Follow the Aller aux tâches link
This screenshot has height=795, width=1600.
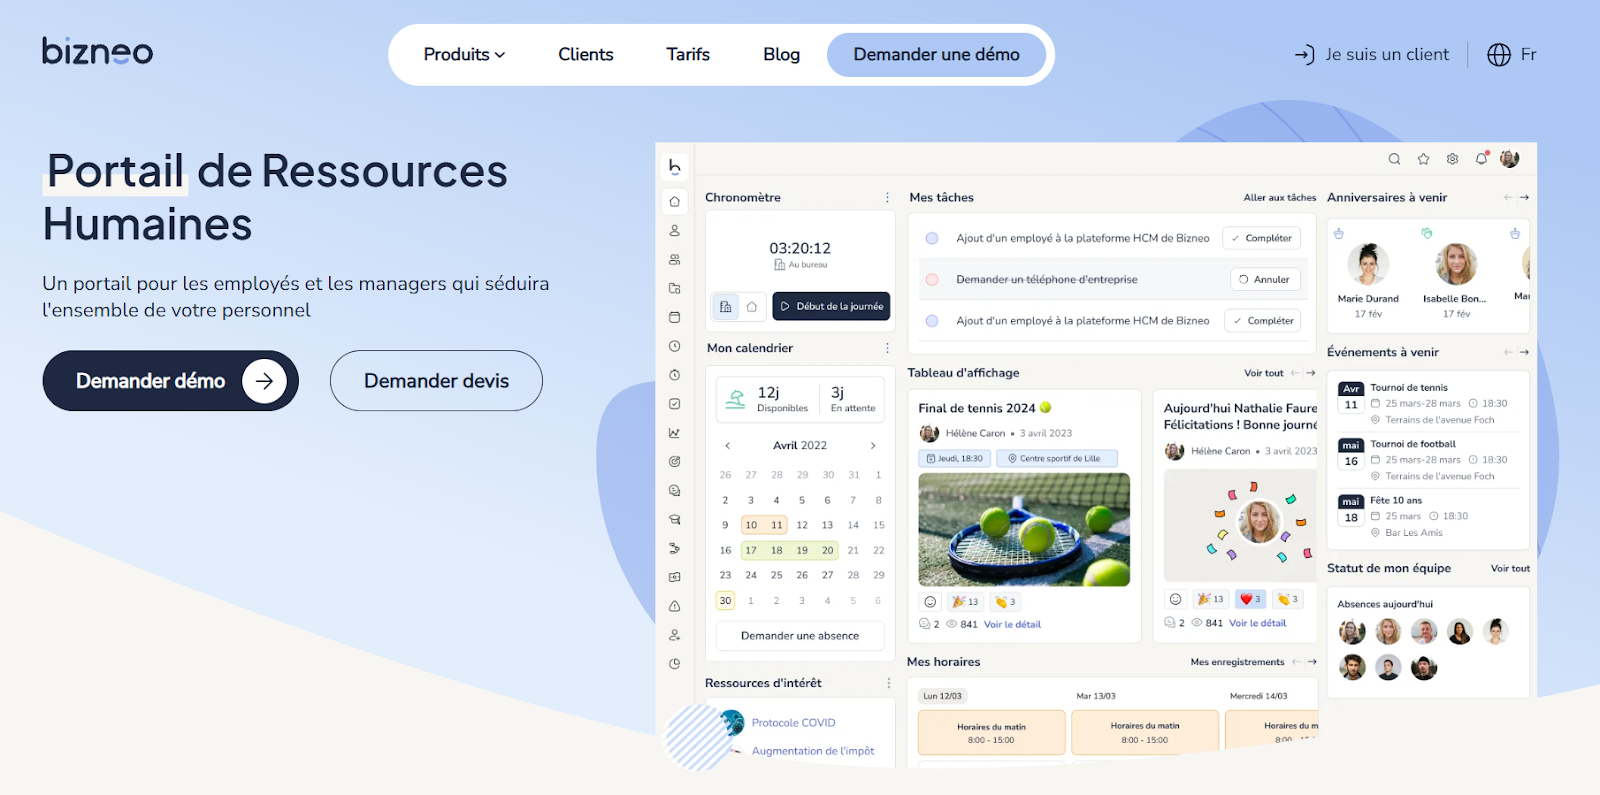pyautogui.click(x=1280, y=198)
